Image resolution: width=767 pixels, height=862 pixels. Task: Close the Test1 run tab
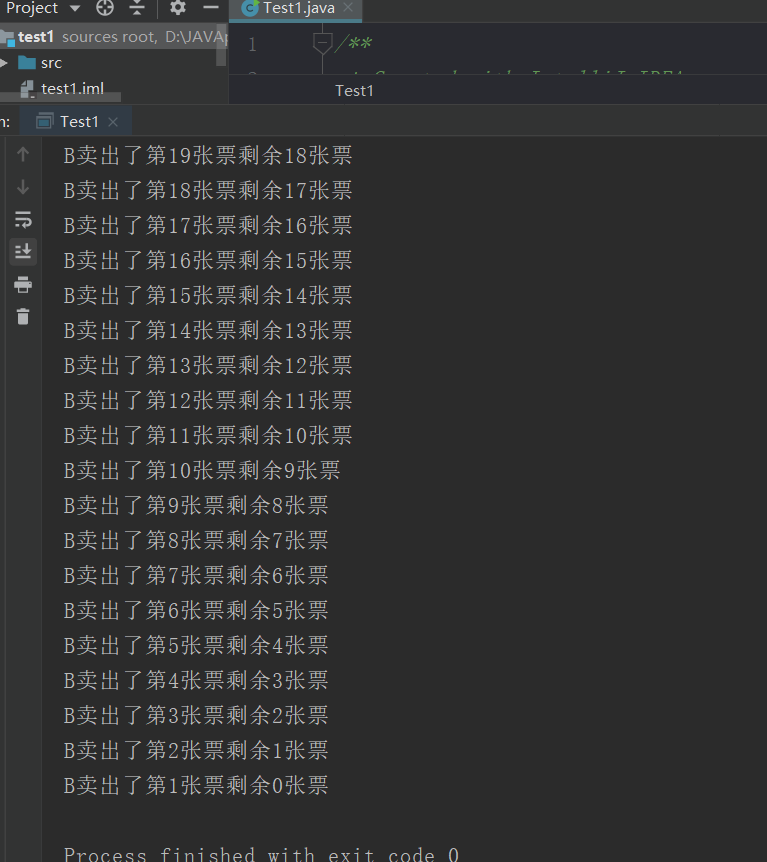pyautogui.click(x=113, y=122)
